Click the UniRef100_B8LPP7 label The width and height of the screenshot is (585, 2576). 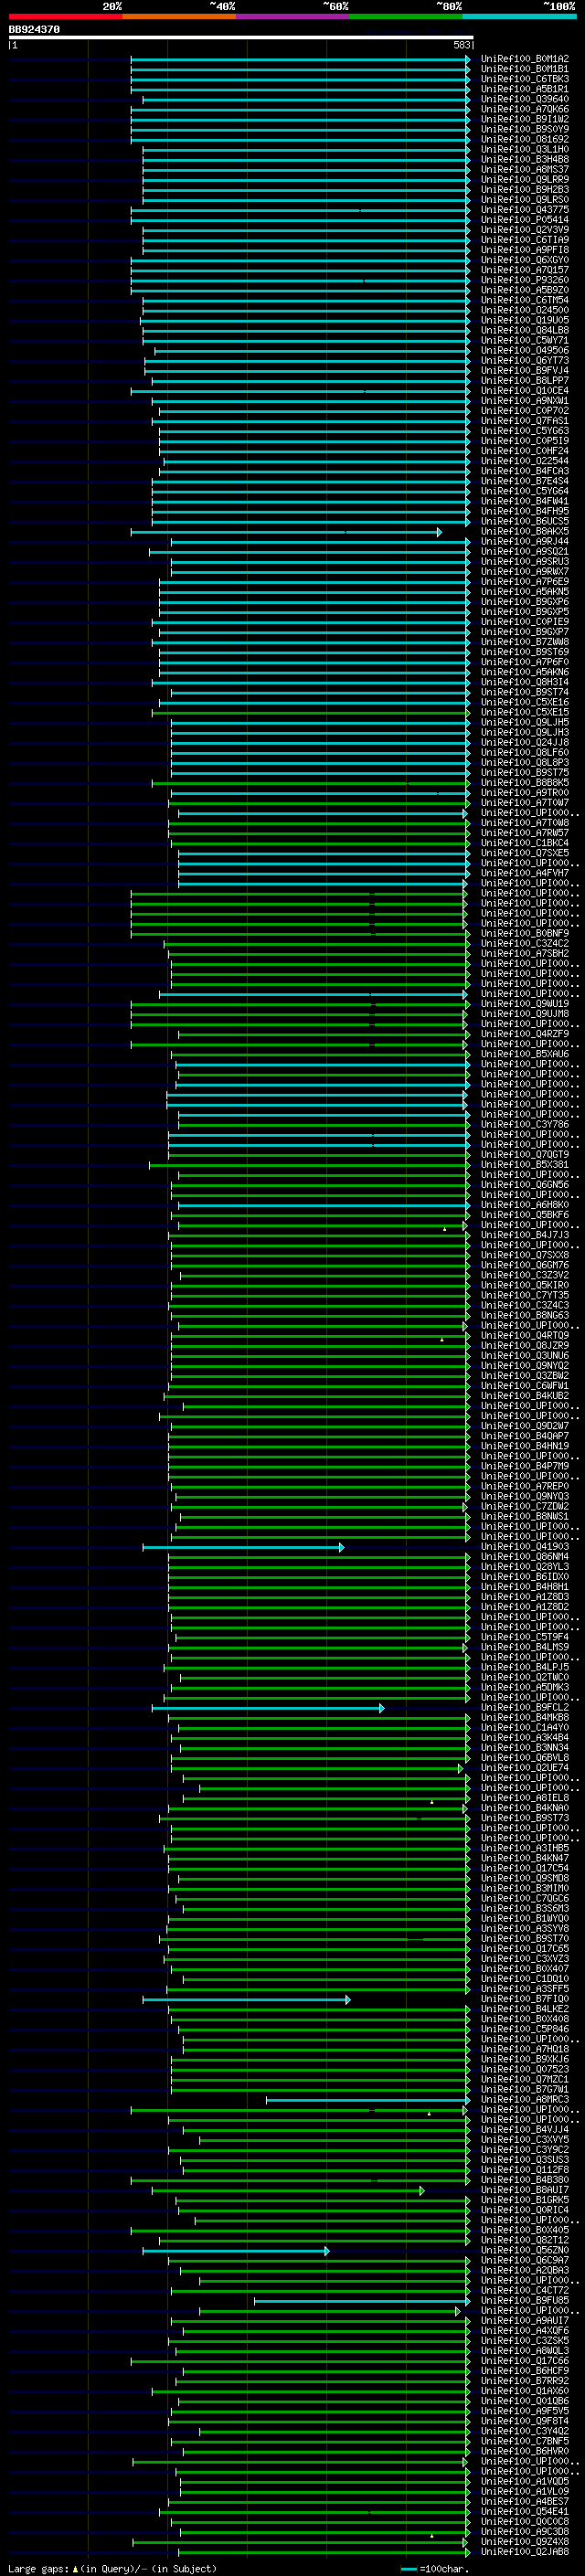pyautogui.click(x=524, y=381)
